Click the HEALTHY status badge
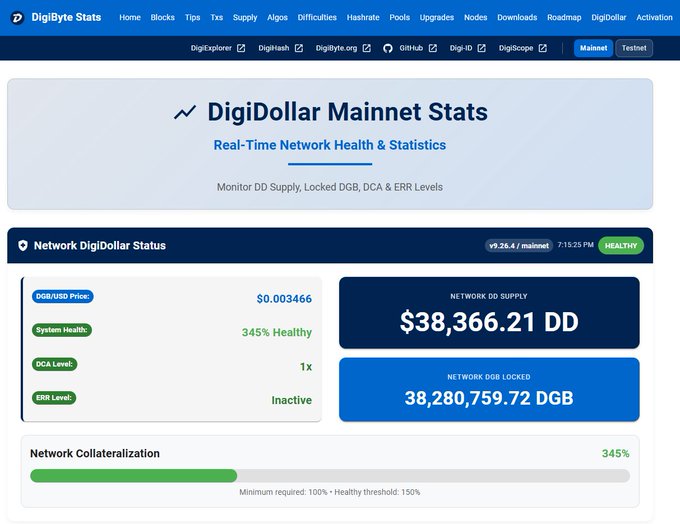The height and width of the screenshot is (524, 680). [621, 246]
